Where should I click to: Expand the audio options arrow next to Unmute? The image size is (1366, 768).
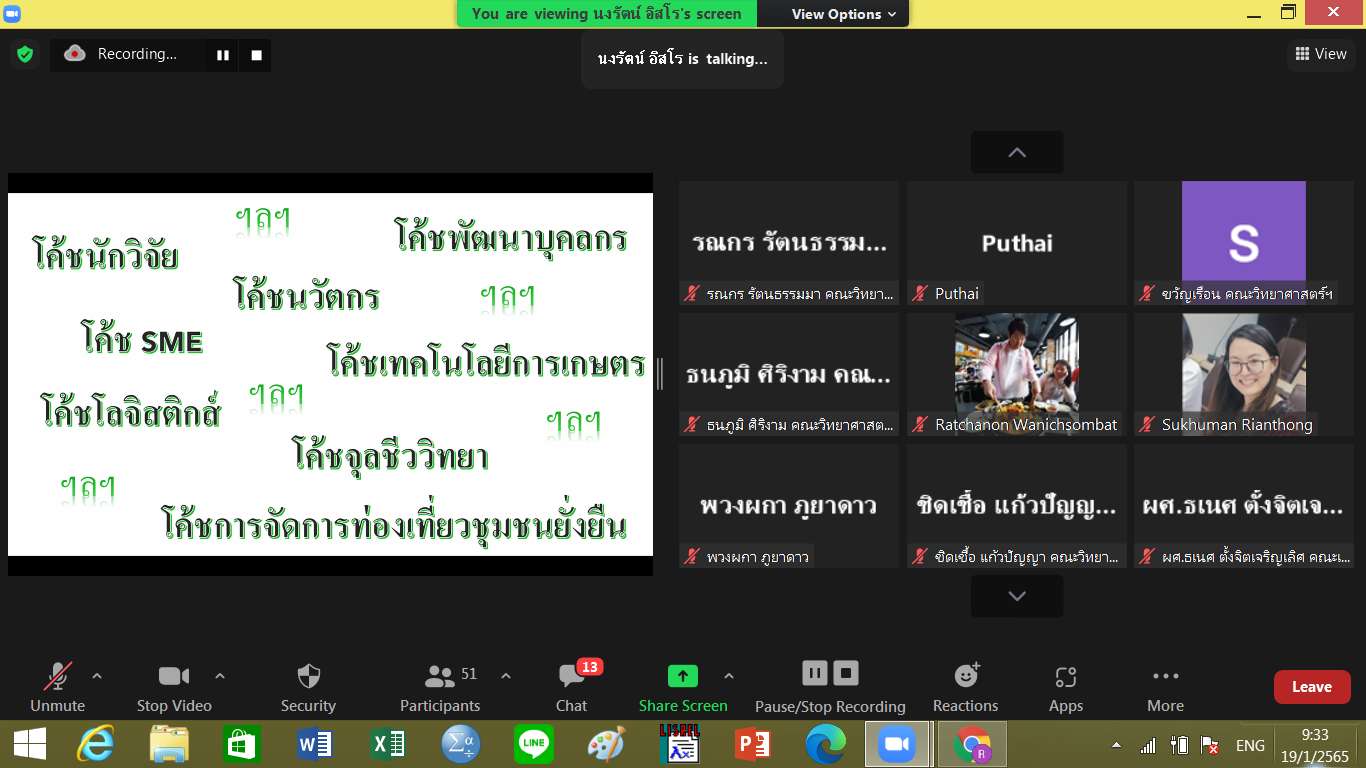pos(97,677)
